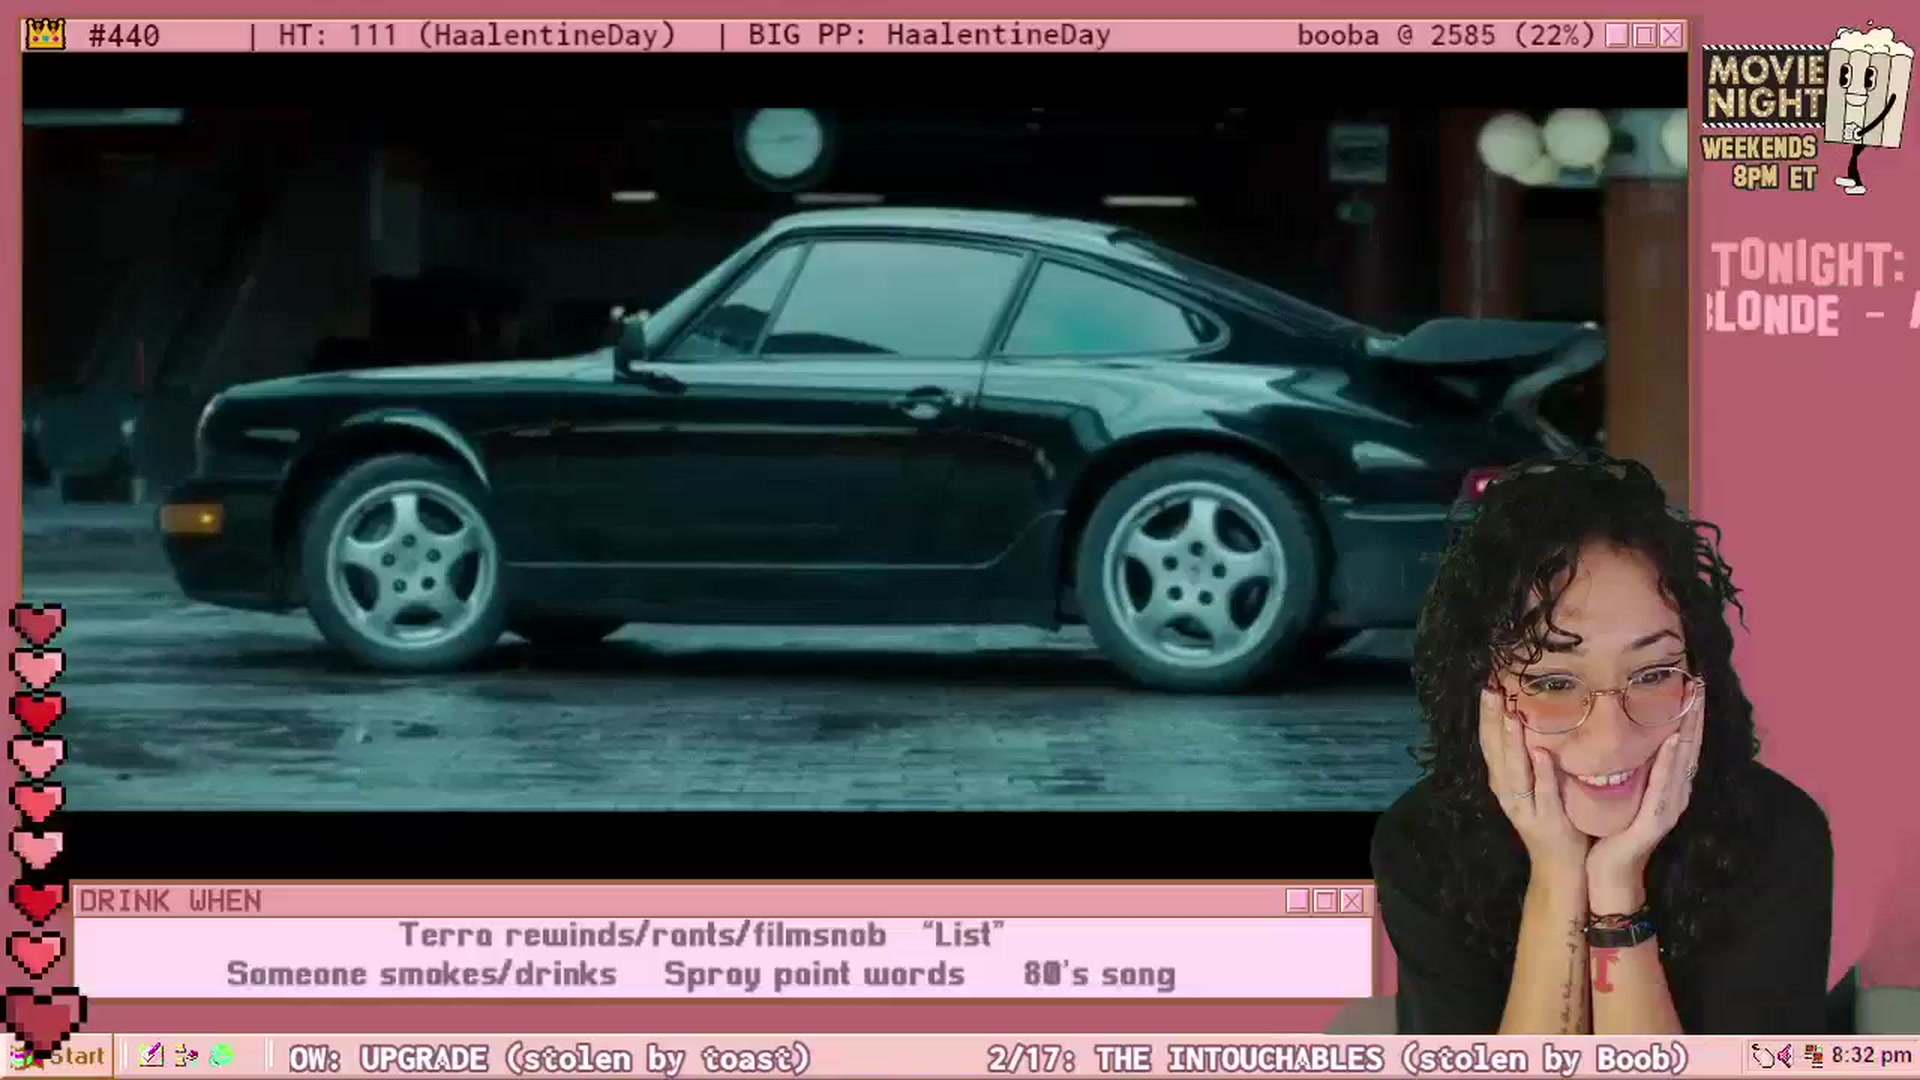
Task: Click the booba @ 2585 (22%) goal text
Action: tap(1446, 36)
